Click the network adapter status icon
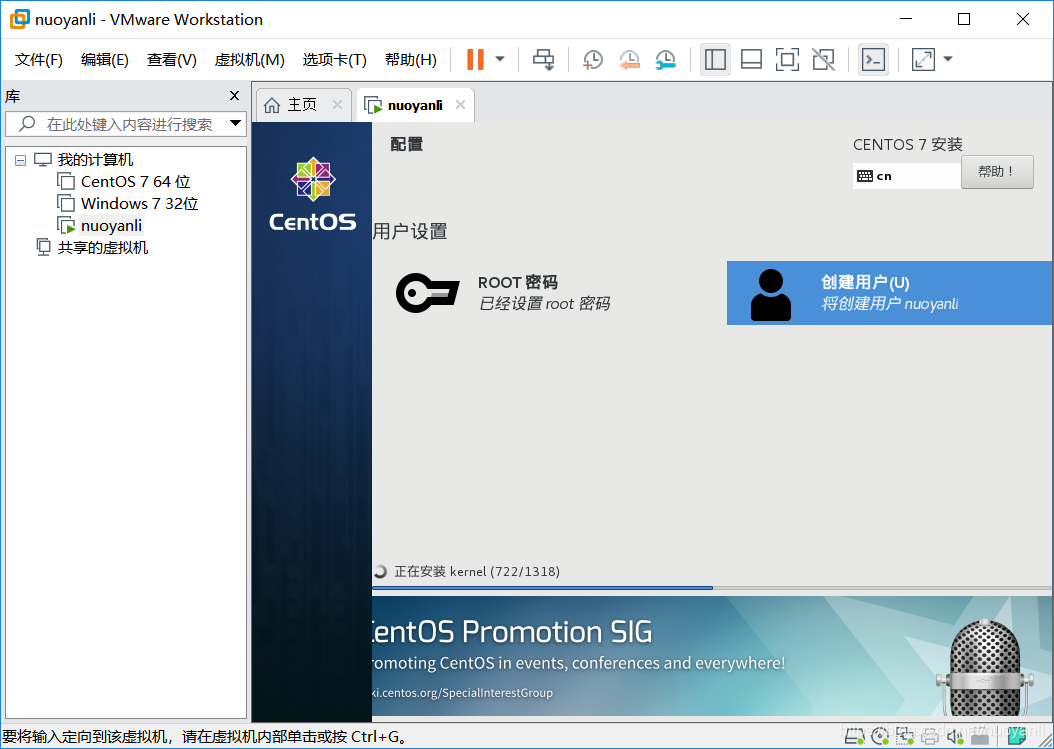This screenshot has height=749, width=1054. 905,737
